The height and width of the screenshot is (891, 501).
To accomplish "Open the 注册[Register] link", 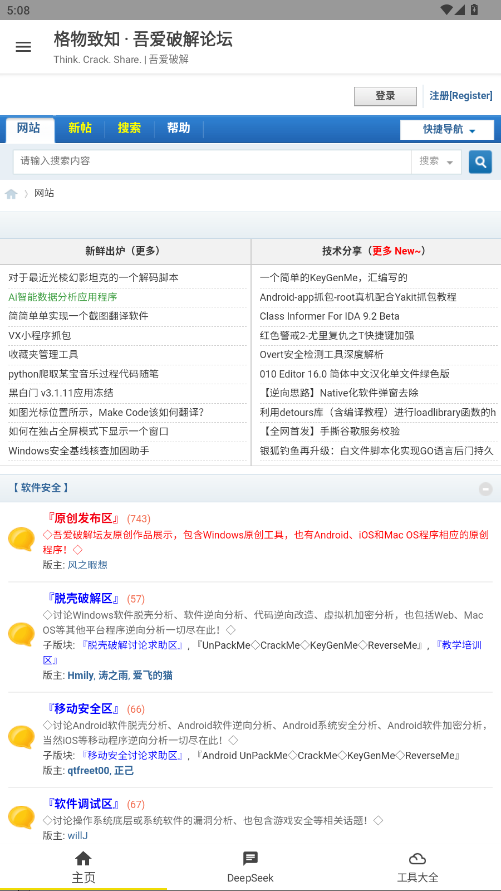I will tap(461, 96).
